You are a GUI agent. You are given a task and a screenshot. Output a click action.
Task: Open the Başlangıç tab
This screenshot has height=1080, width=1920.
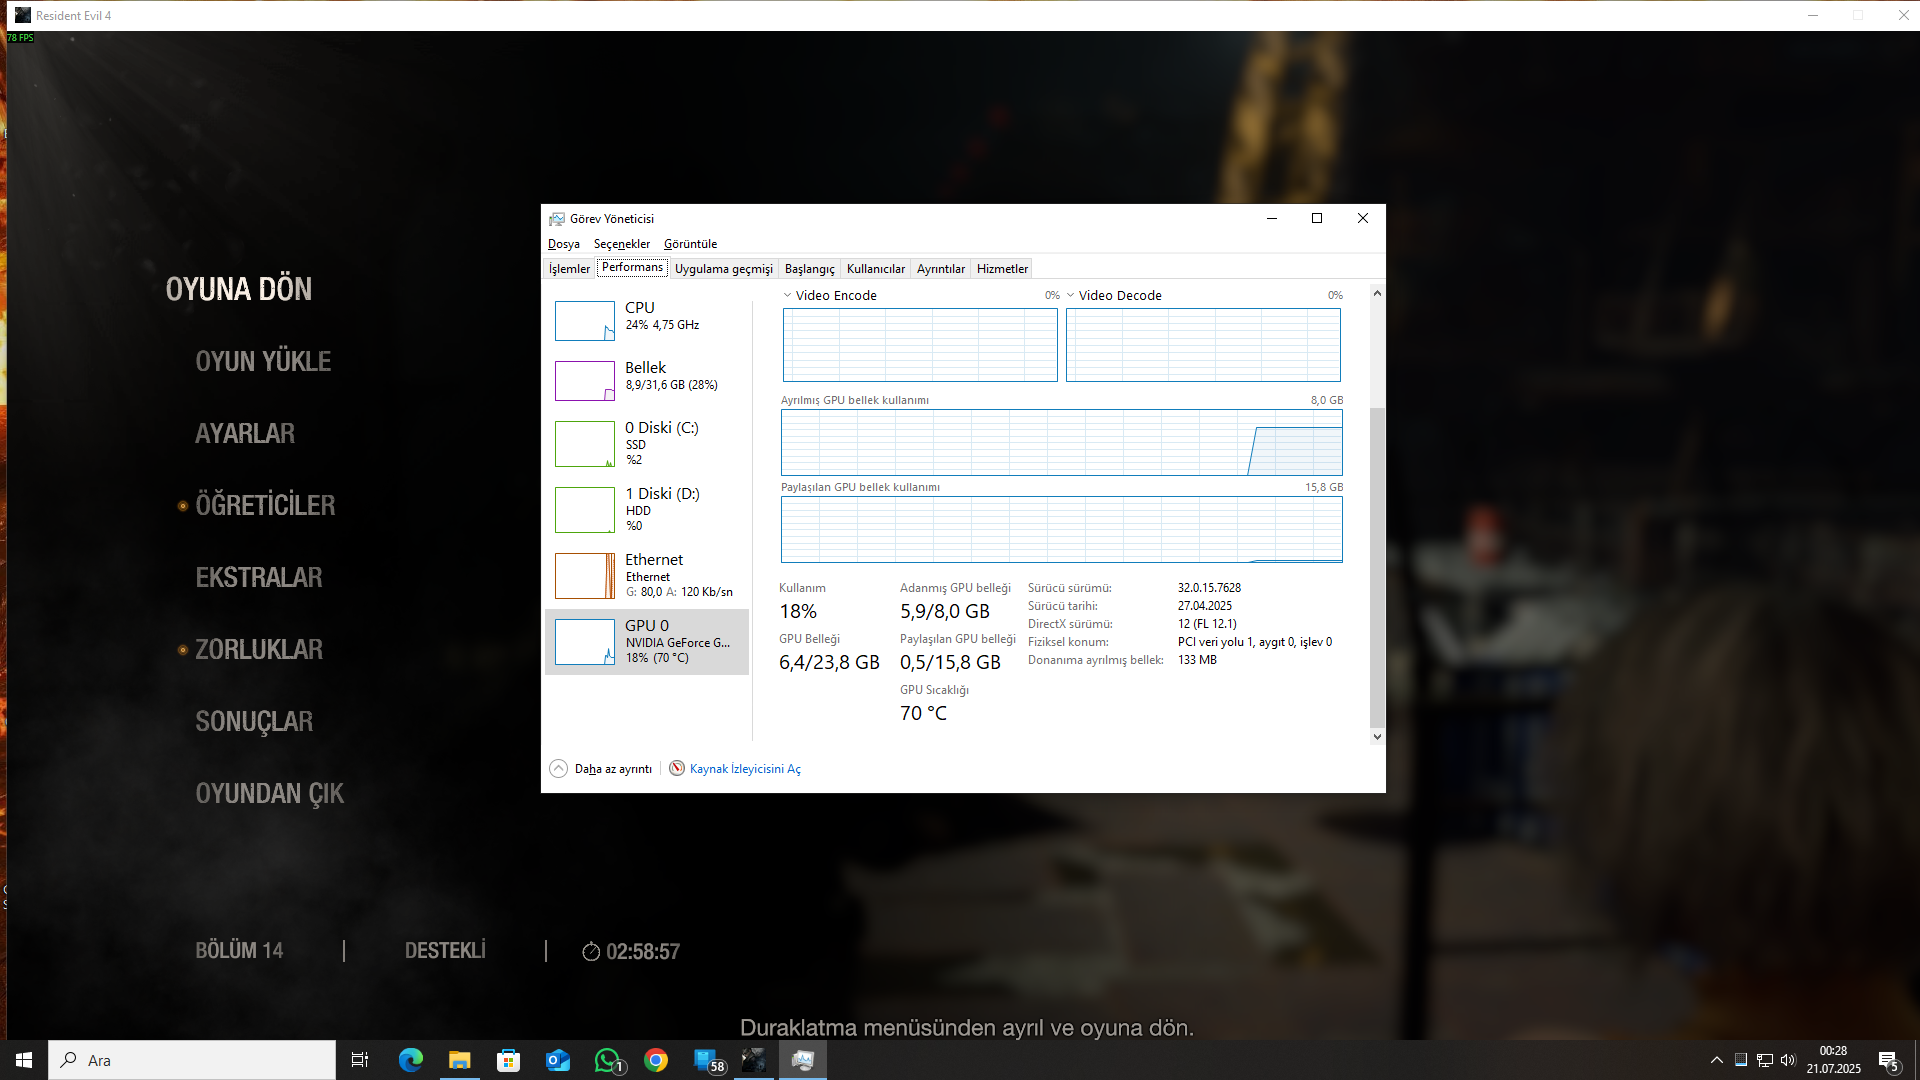[810, 269]
